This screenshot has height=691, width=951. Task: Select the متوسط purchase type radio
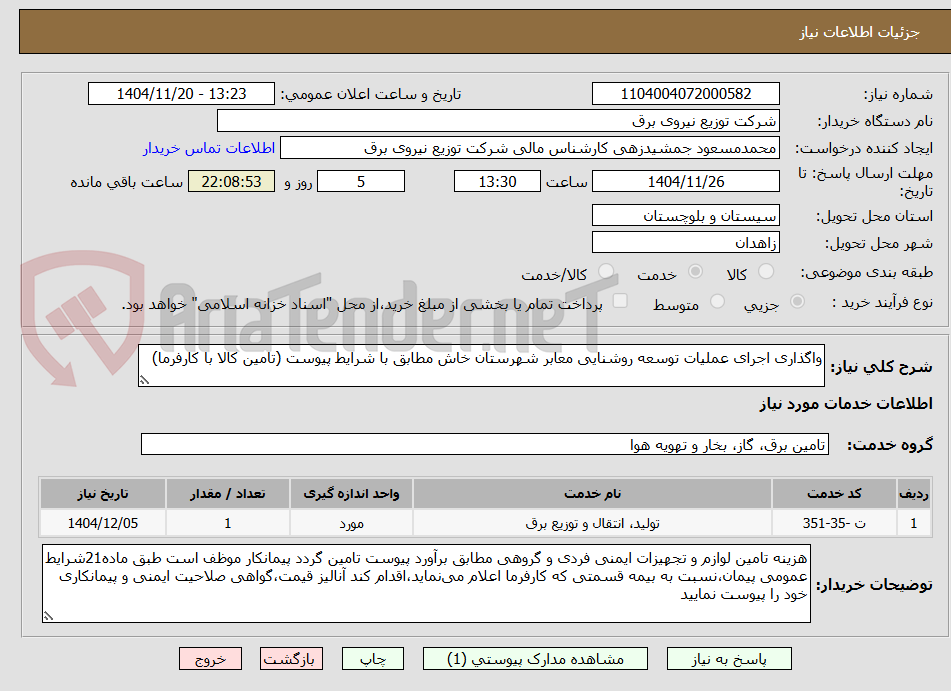pos(717,302)
